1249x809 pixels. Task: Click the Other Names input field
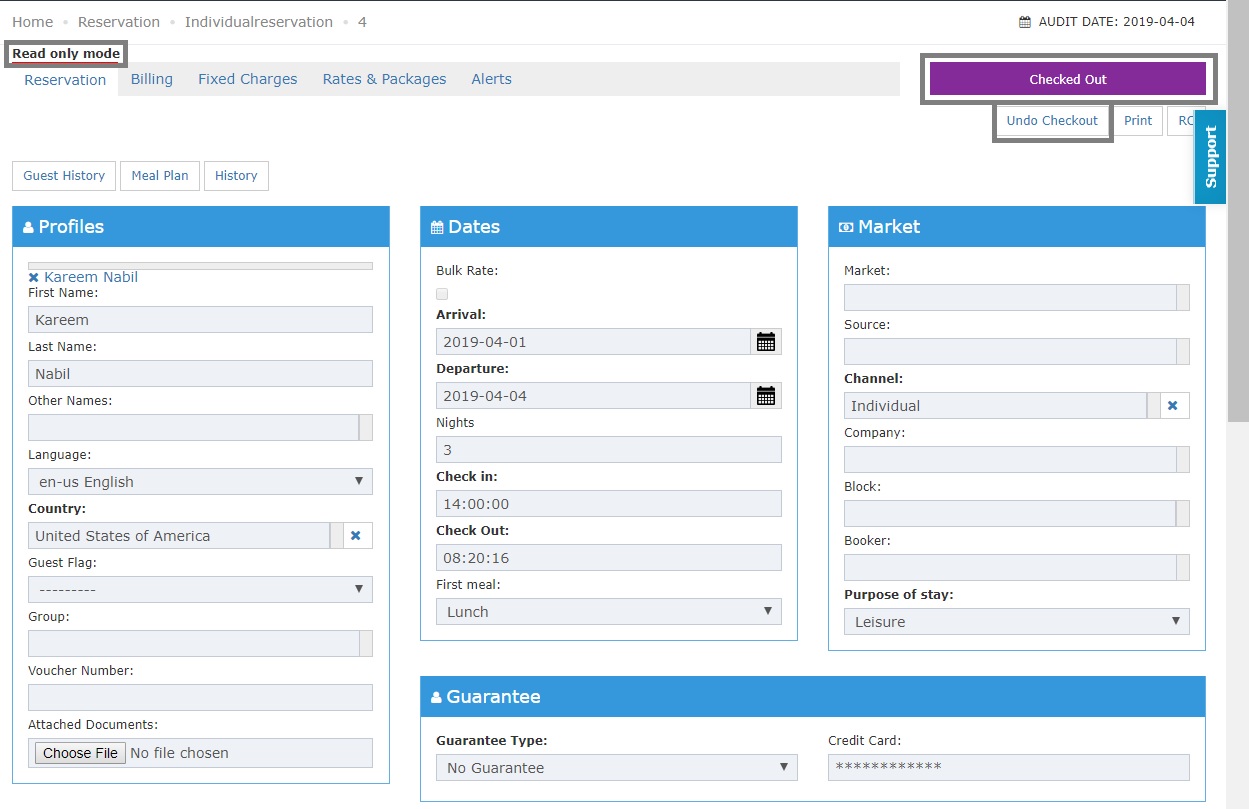click(x=193, y=428)
